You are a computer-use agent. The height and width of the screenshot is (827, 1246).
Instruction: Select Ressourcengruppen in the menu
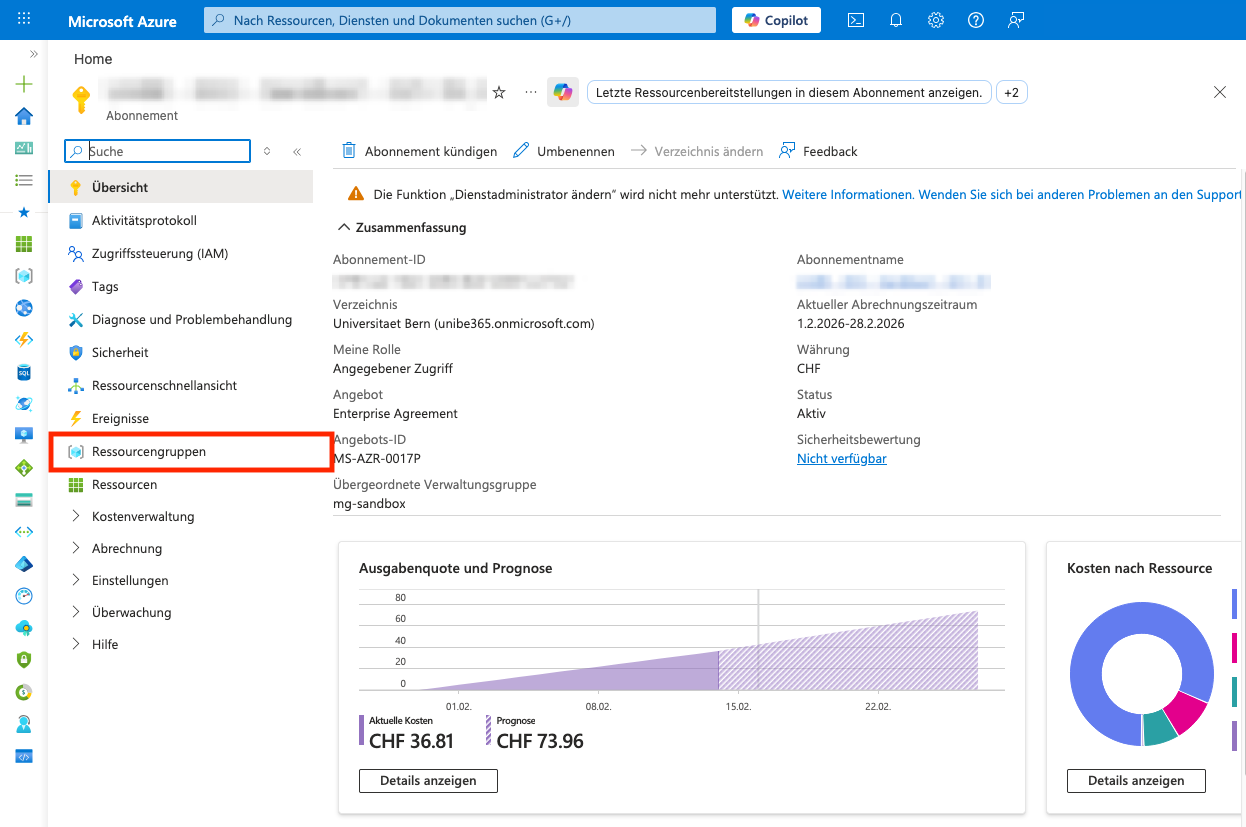tap(148, 452)
